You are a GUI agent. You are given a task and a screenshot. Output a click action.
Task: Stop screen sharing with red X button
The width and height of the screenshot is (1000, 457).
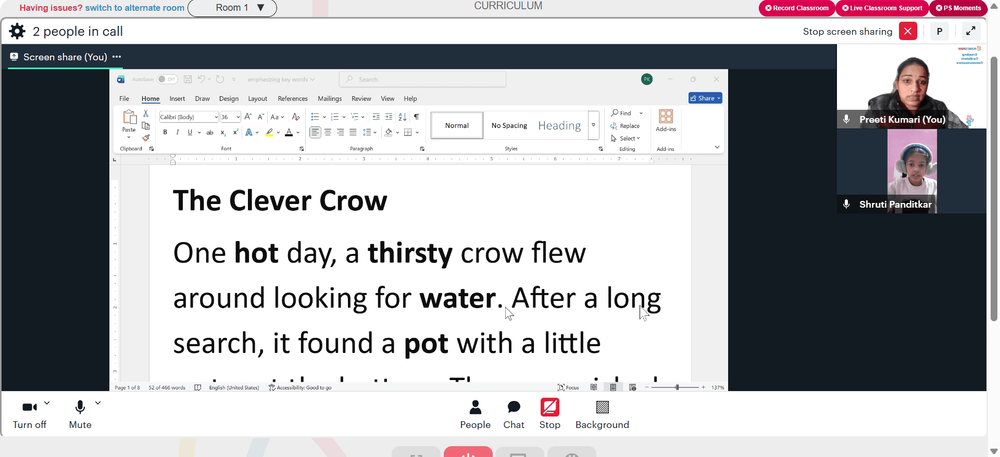[x=908, y=31]
